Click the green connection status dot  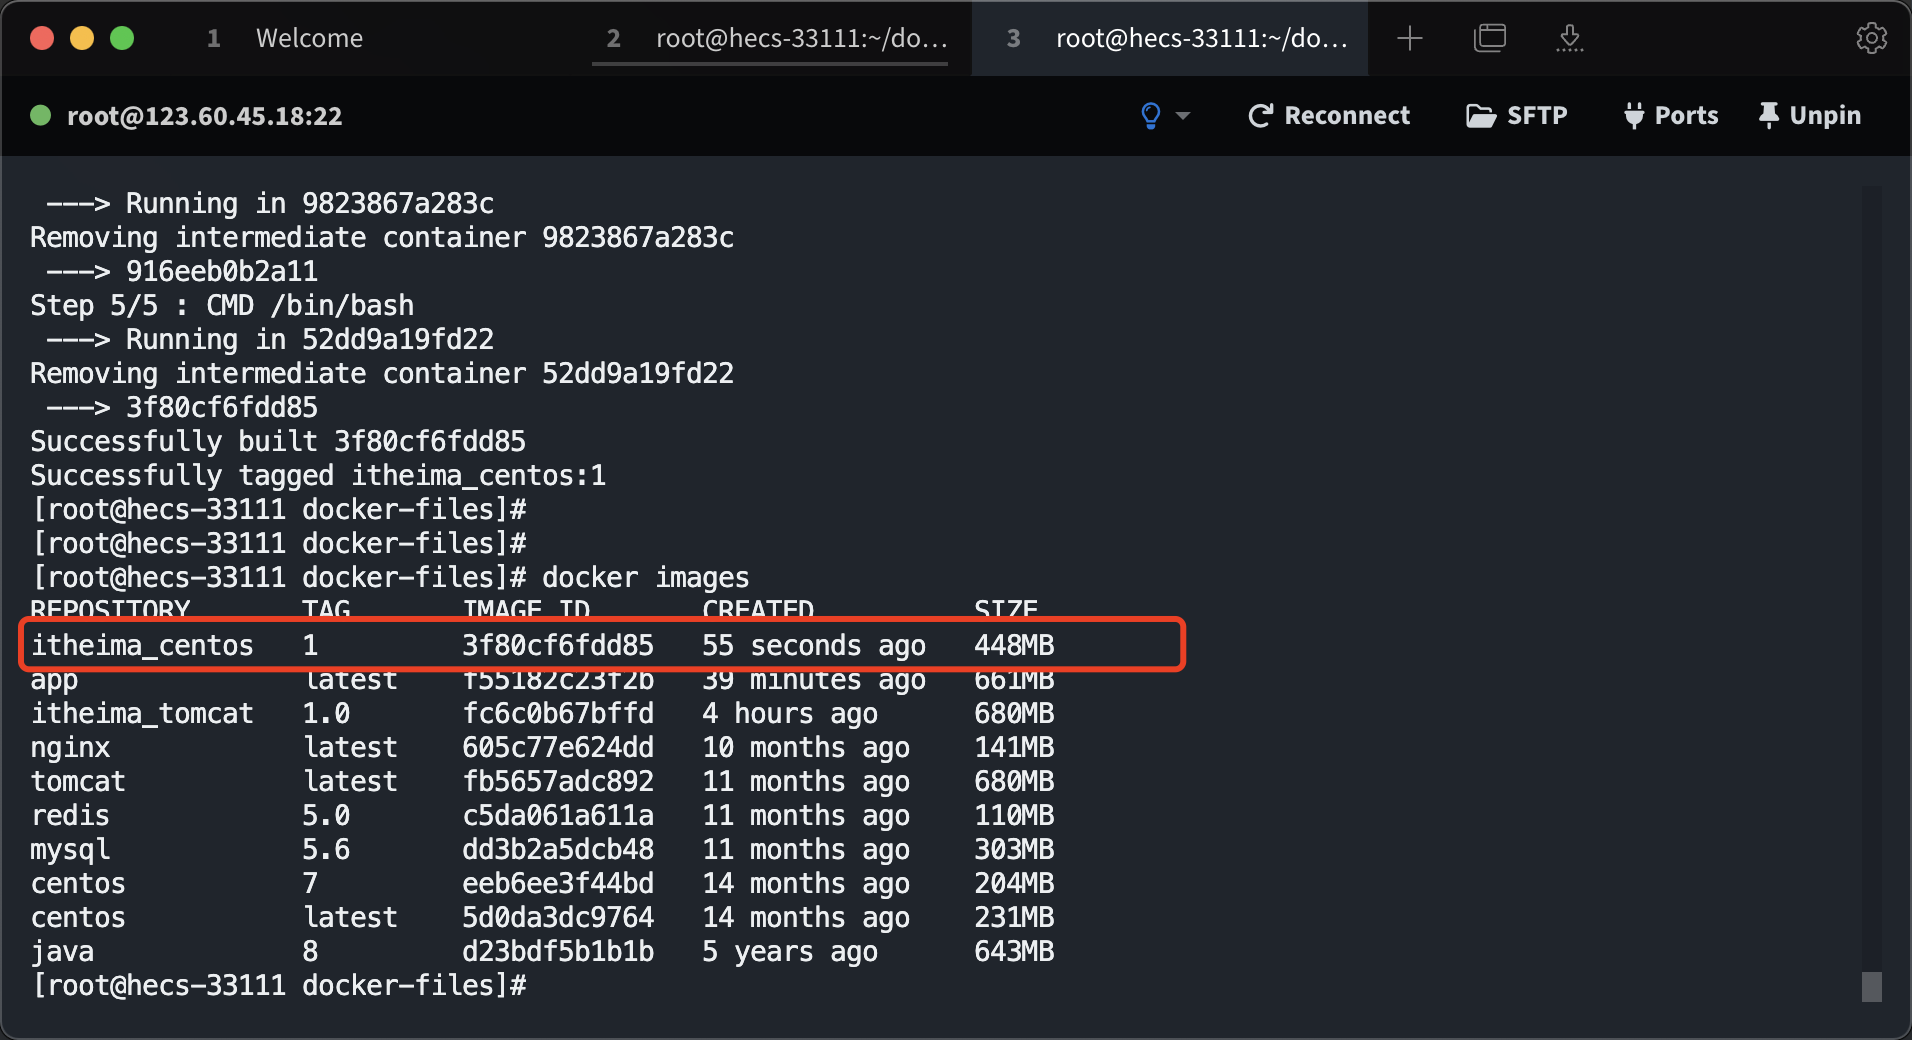click(41, 116)
